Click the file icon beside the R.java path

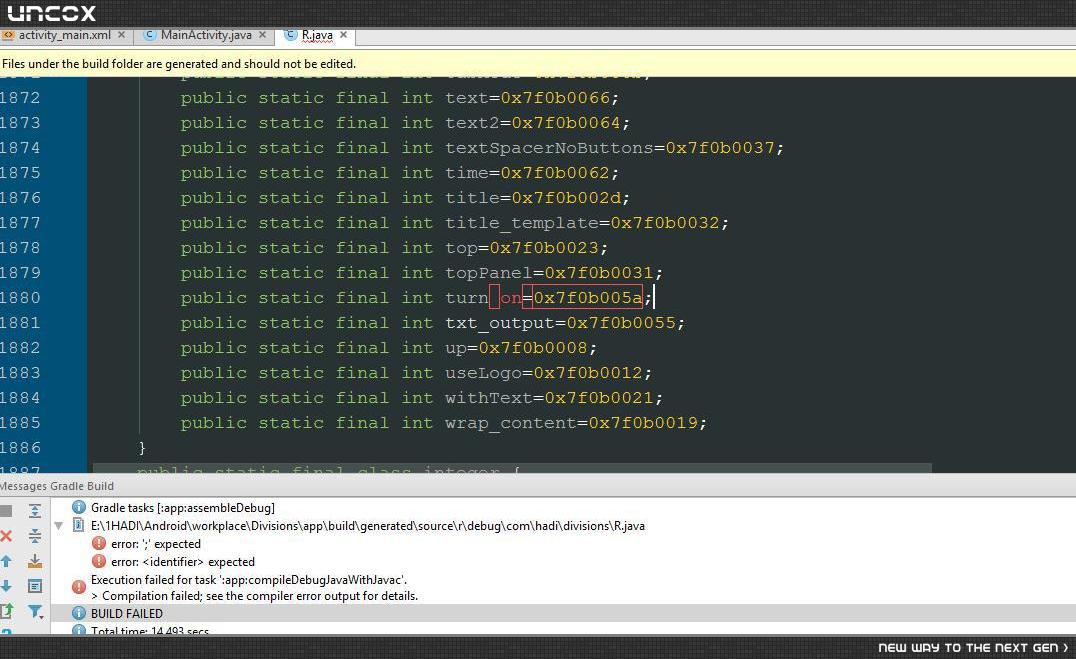[x=79, y=526]
